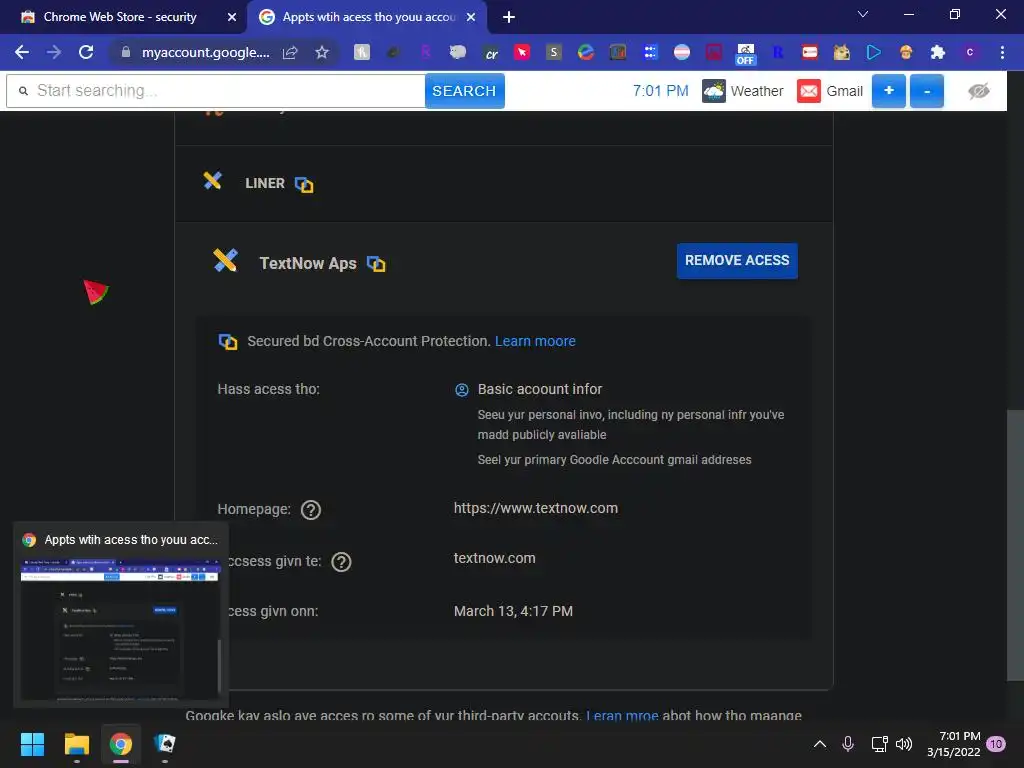The image size is (1024, 768).
Task: Go back to the previous page
Action: point(22,52)
